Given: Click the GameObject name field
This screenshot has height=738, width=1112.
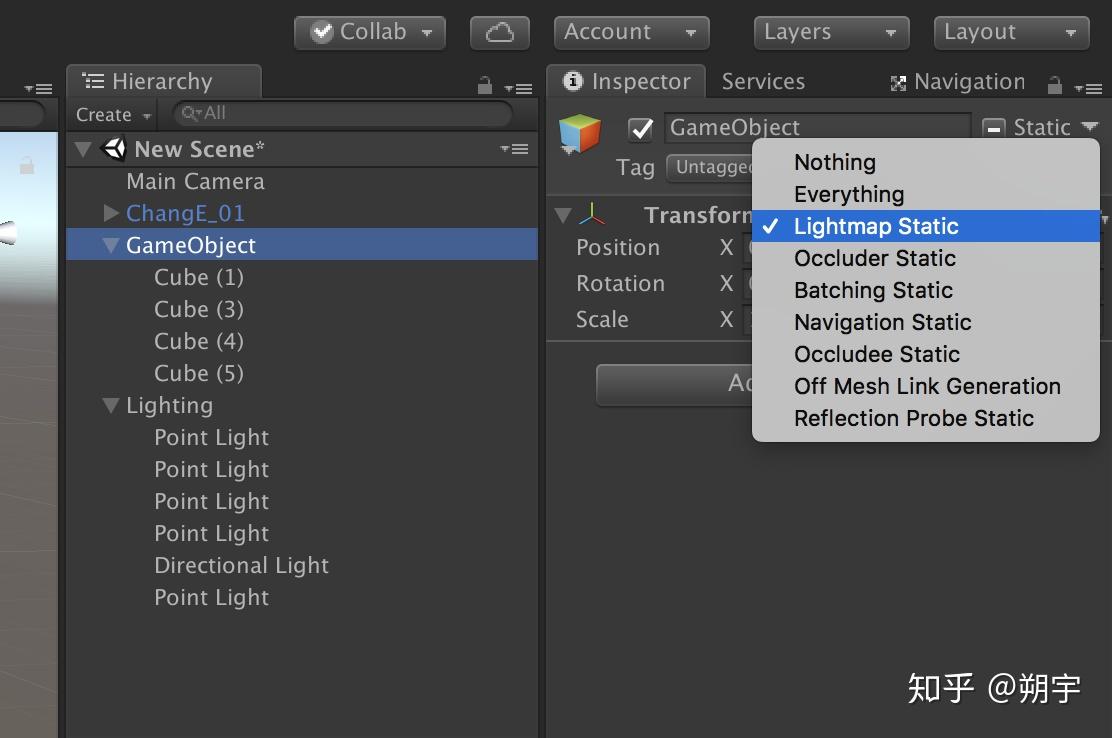Looking at the screenshot, I should click(x=817, y=128).
